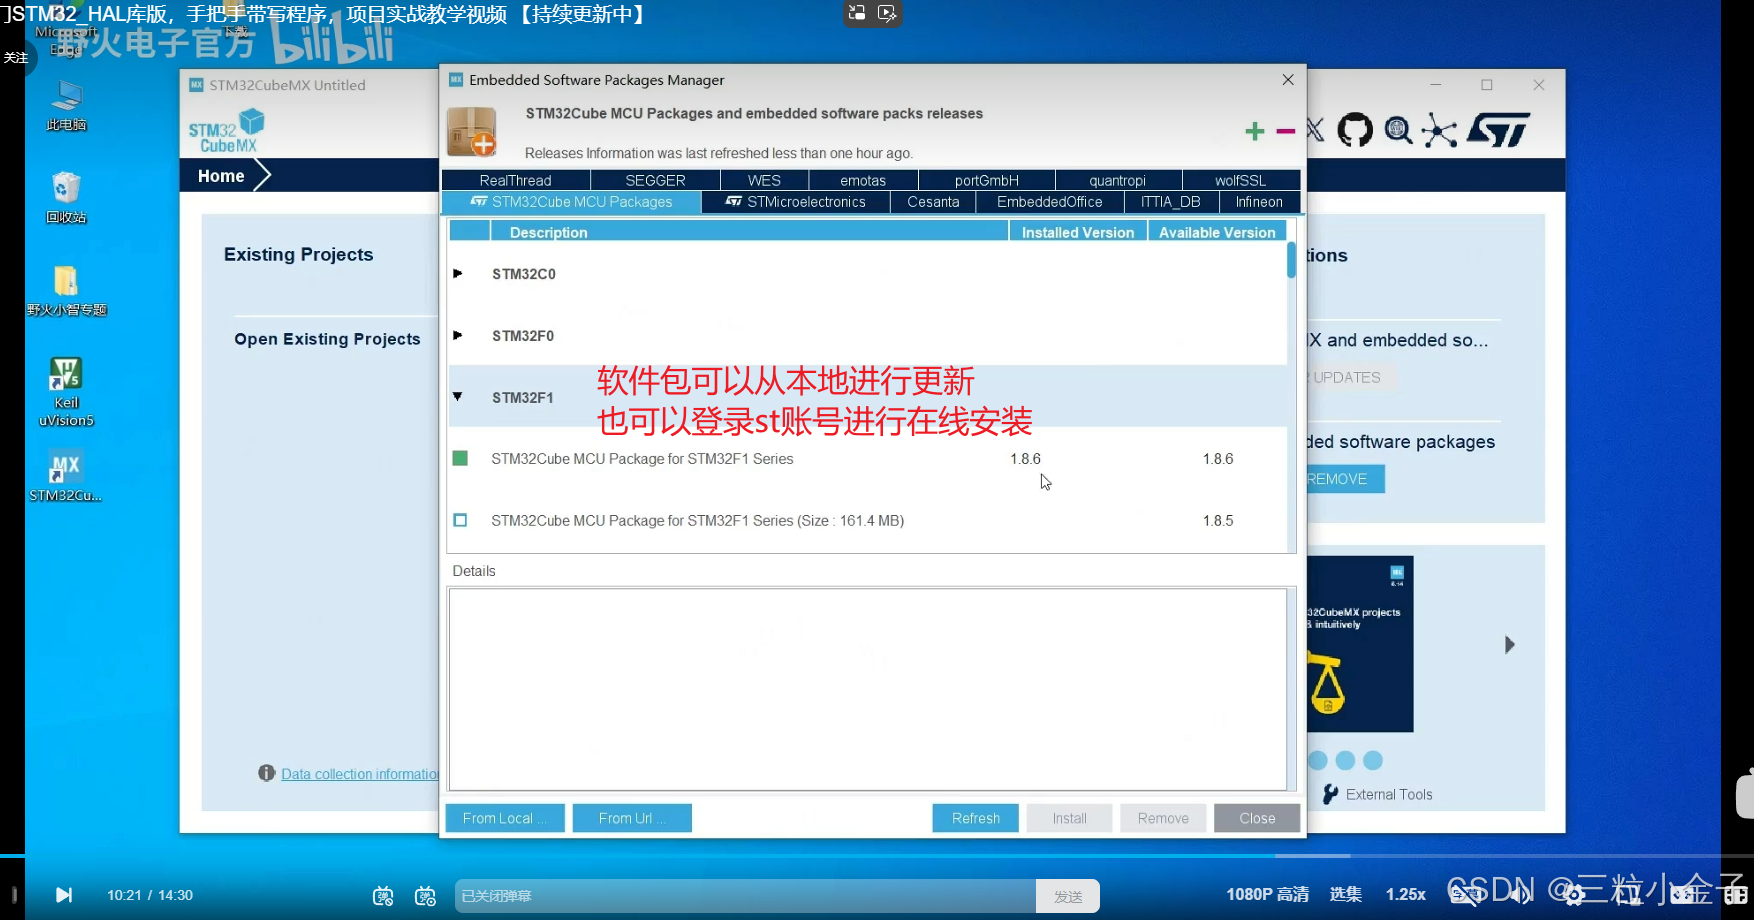Click the video progress bar
Viewport: 1754px width, 920px height.
pos(877,856)
